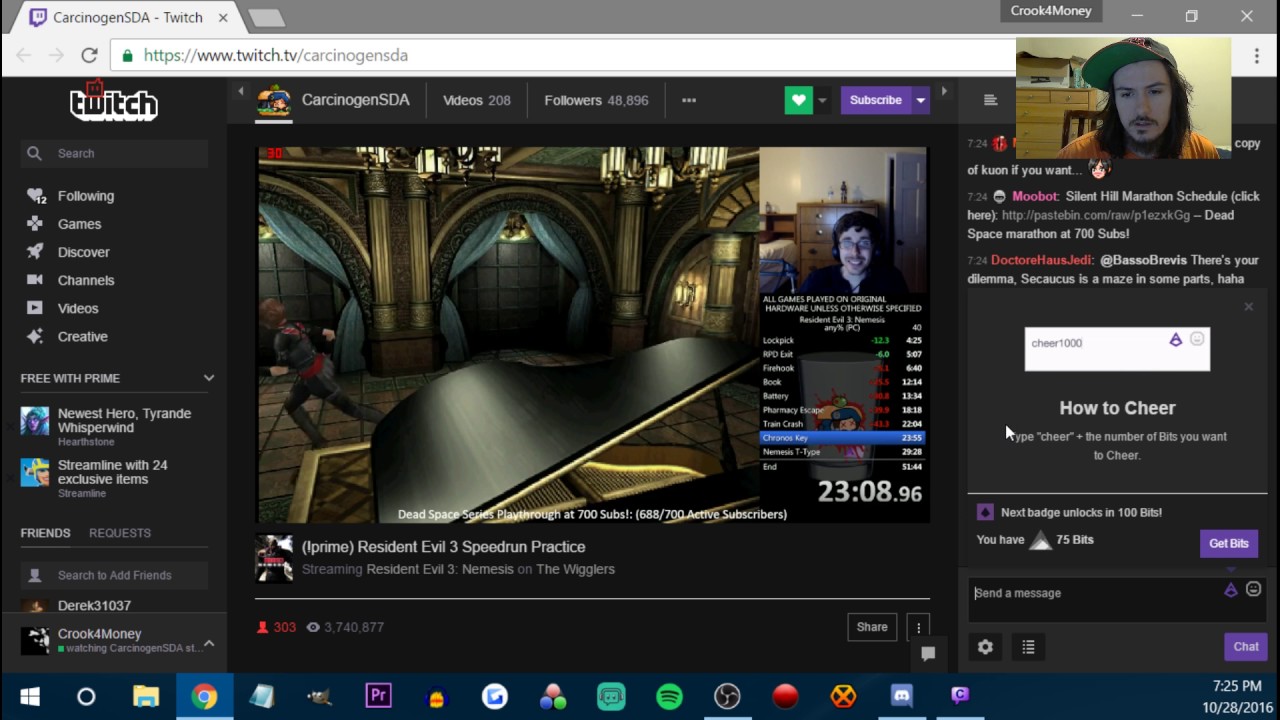Open the channel Videos 208 tab
The width and height of the screenshot is (1280, 720).
[x=477, y=100]
